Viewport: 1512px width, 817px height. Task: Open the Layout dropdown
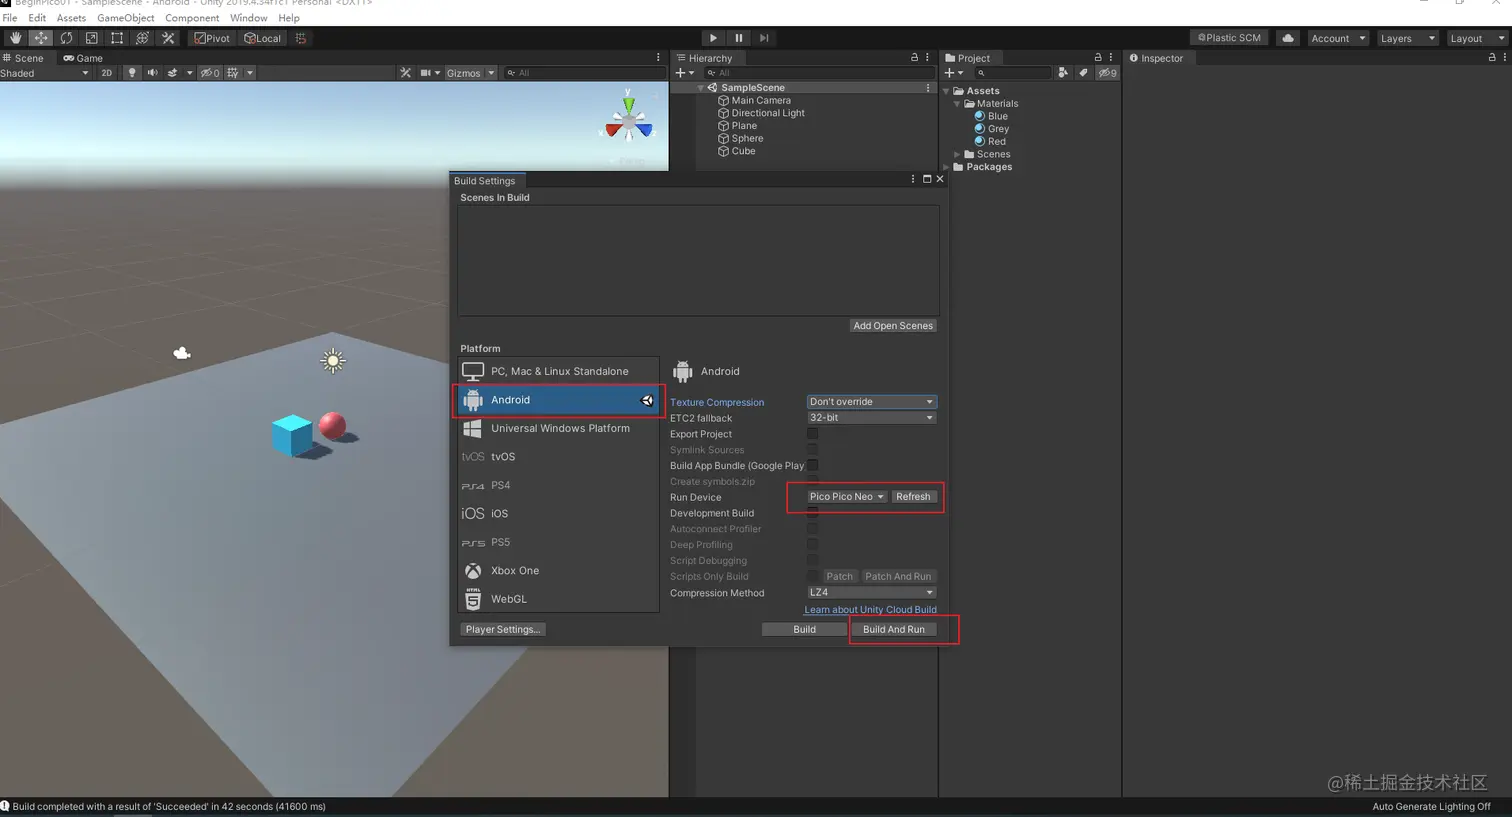(x=1476, y=38)
